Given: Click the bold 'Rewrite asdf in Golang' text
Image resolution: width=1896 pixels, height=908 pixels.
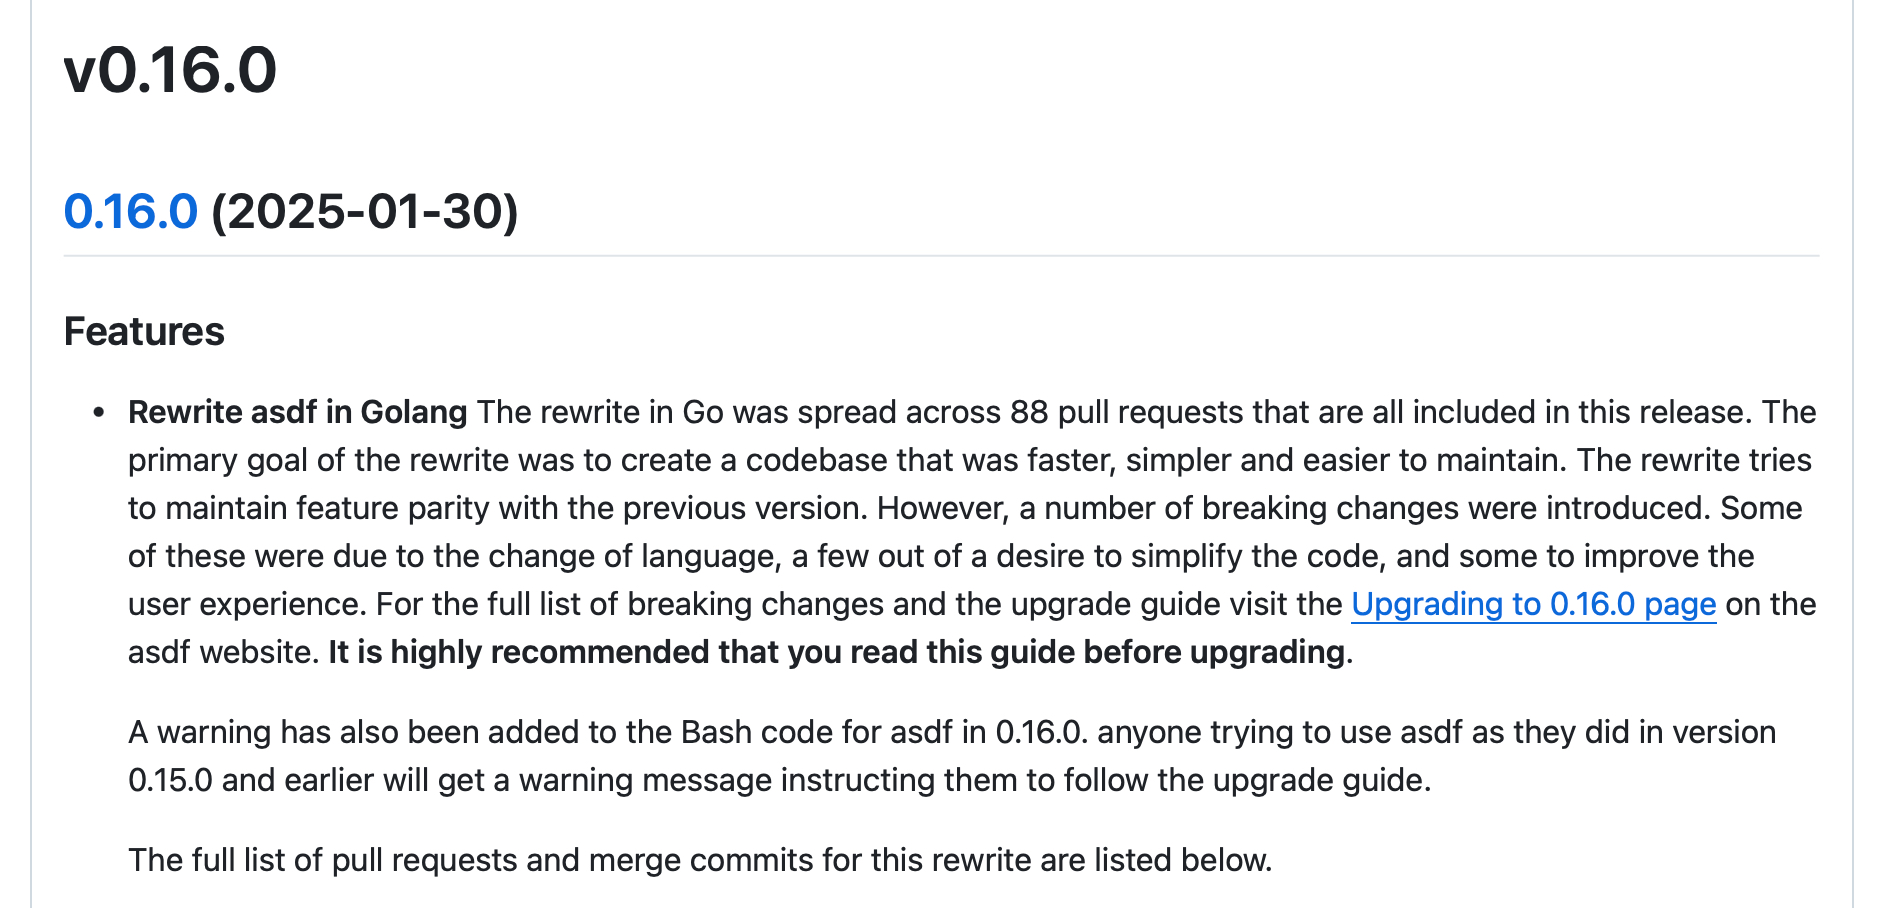Looking at the screenshot, I should click(x=297, y=412).
